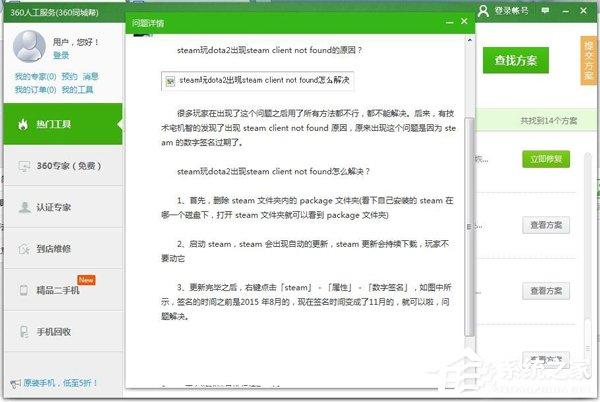The image size is (600, 402).
Task: Click the broken image steam client not found怎么解决
Action: 258,81
